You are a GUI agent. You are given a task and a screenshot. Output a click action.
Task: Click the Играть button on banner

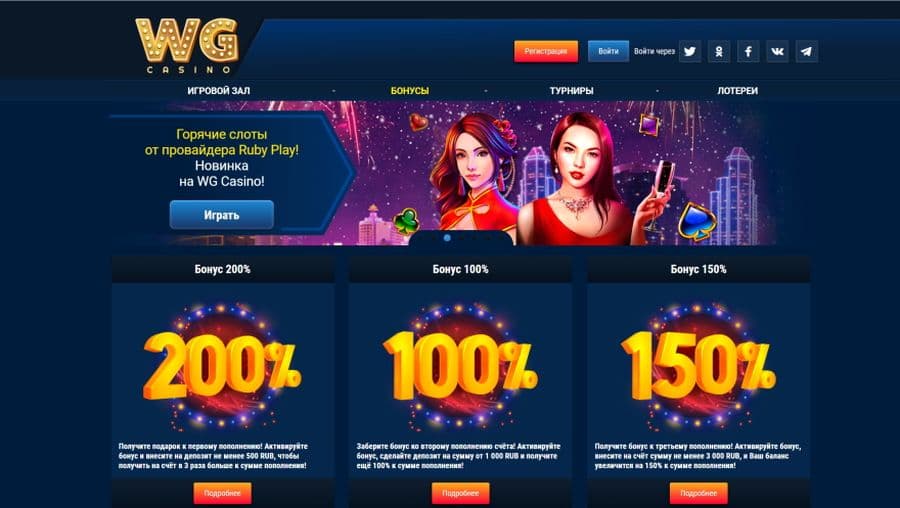[x=222, y=215]
